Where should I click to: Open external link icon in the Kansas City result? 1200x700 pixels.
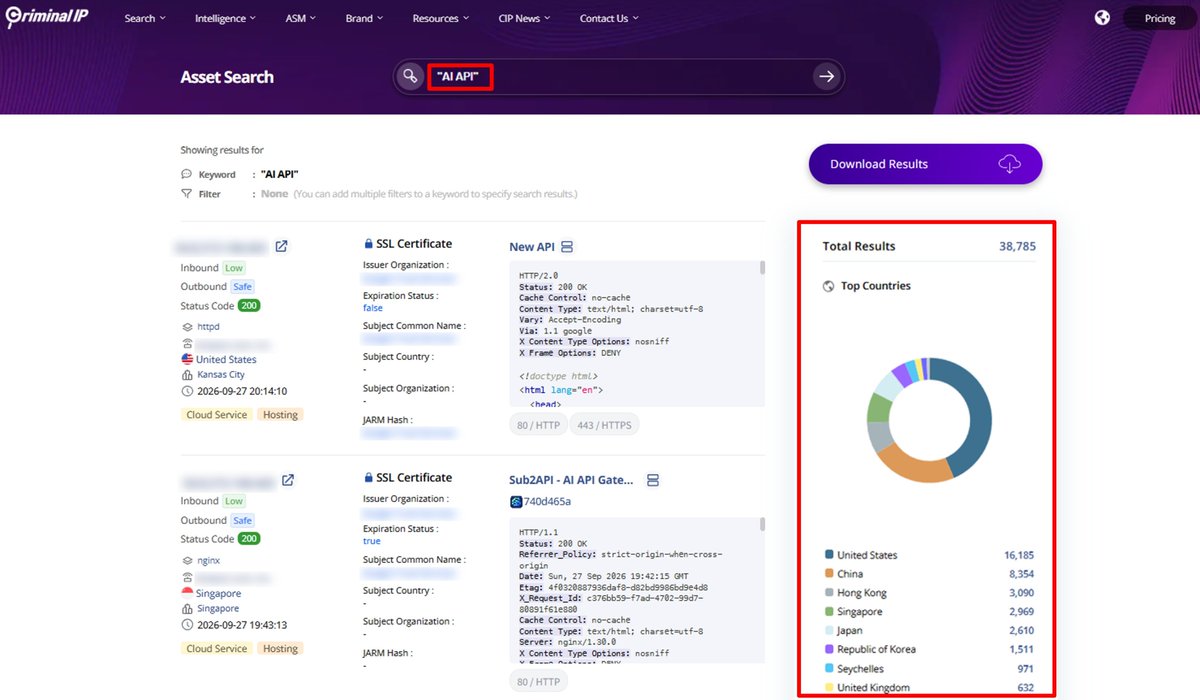pyautogui.click(x=282, y=246)
